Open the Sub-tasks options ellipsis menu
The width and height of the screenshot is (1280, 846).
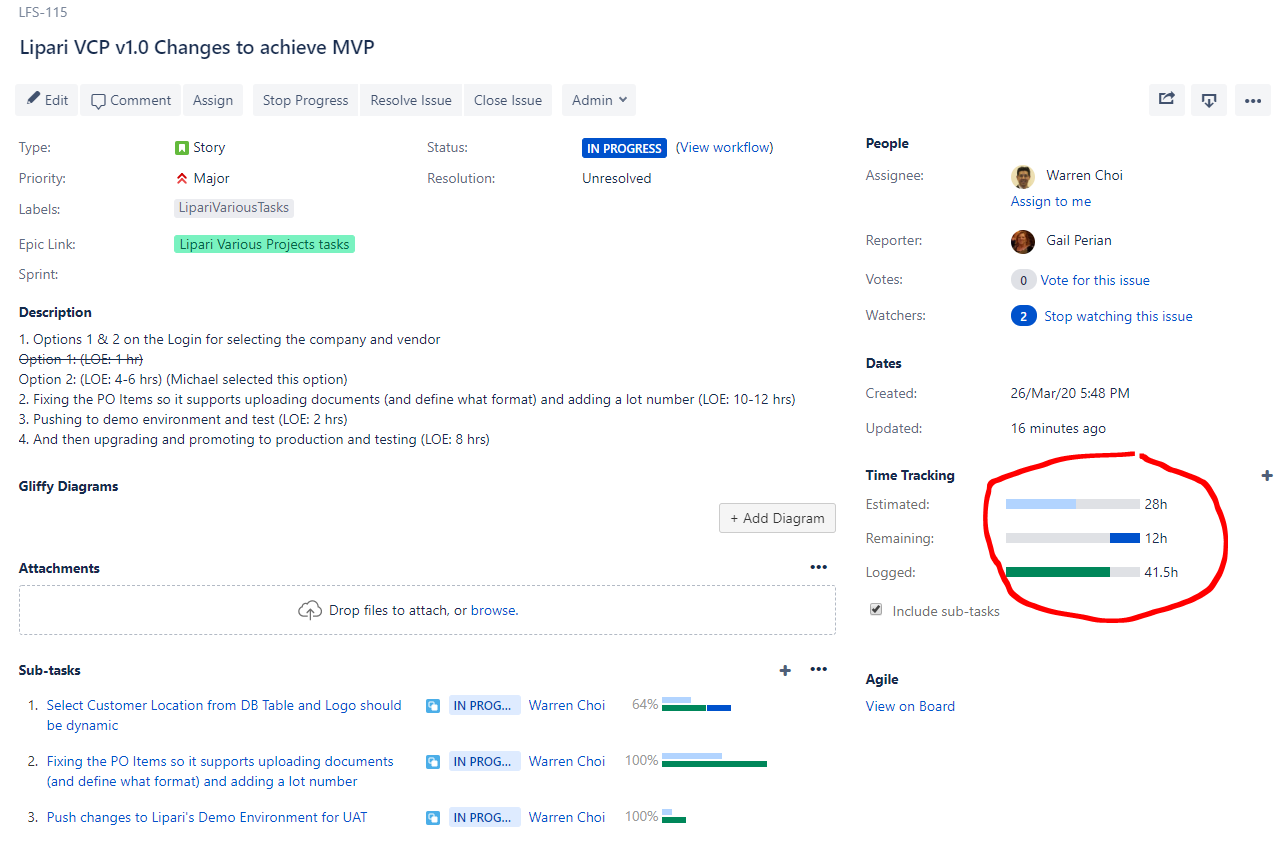819,670
